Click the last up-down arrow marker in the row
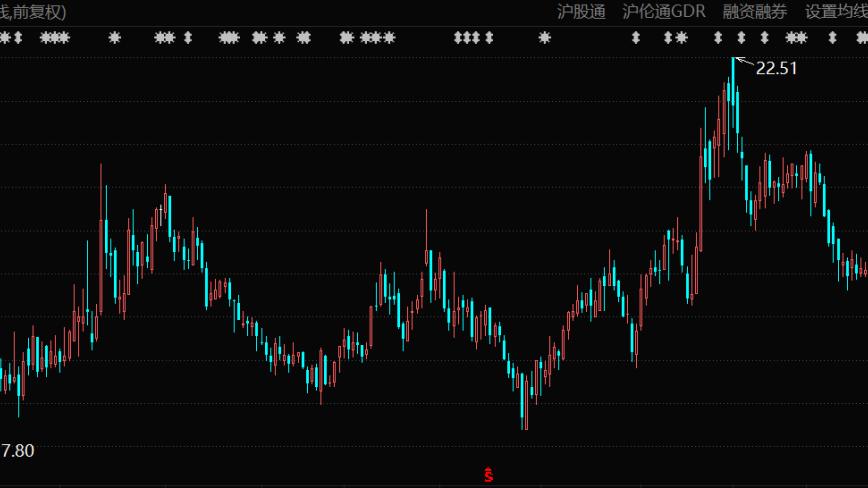 click(x=832, y=38)
